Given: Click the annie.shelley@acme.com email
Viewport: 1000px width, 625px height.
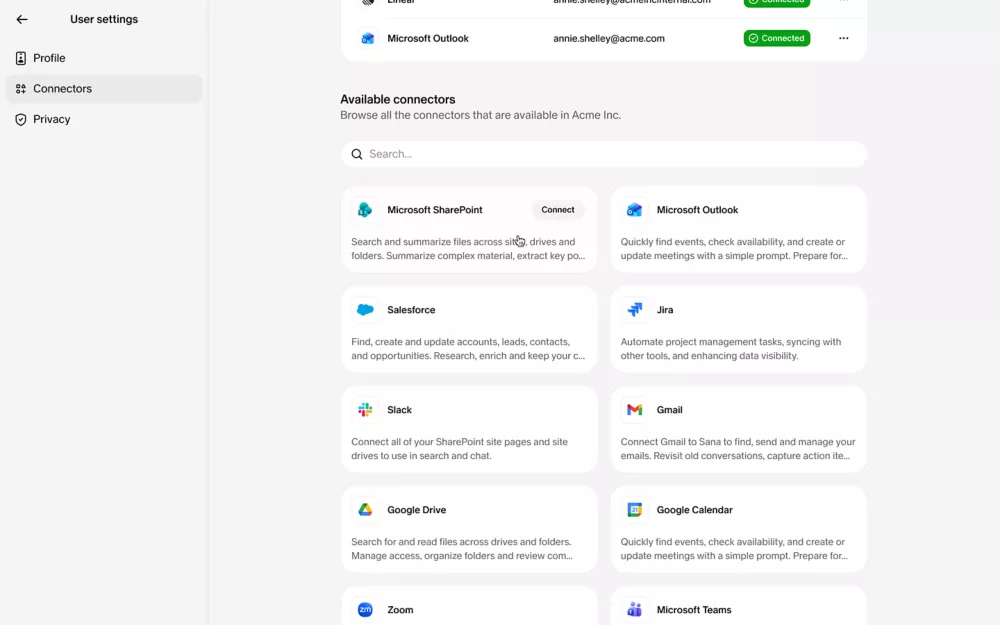Looking at the screenshot, I should [608, 38].
